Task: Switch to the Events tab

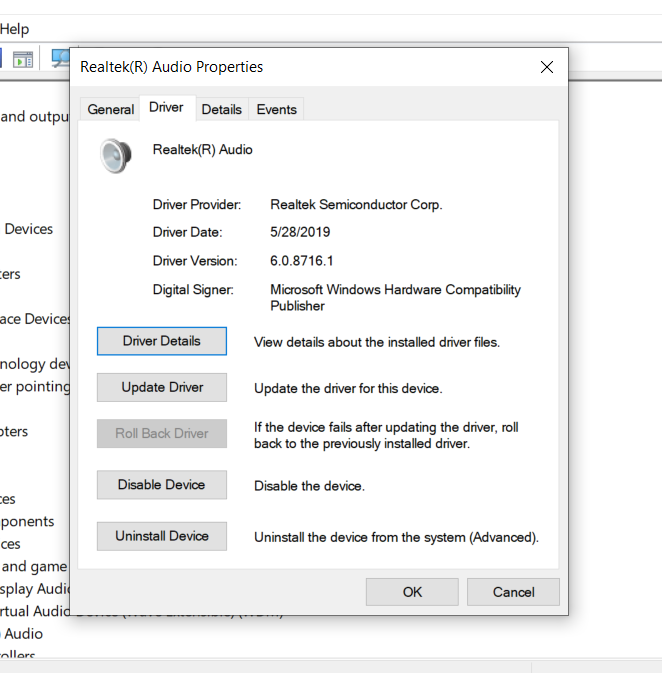Action: [276, 109]
